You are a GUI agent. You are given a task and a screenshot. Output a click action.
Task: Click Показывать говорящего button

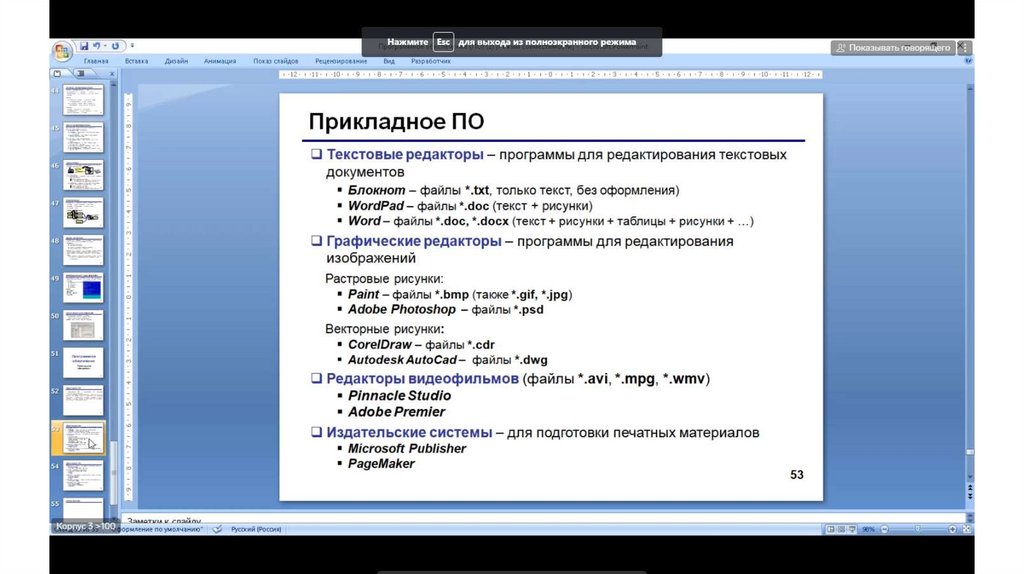893,48
